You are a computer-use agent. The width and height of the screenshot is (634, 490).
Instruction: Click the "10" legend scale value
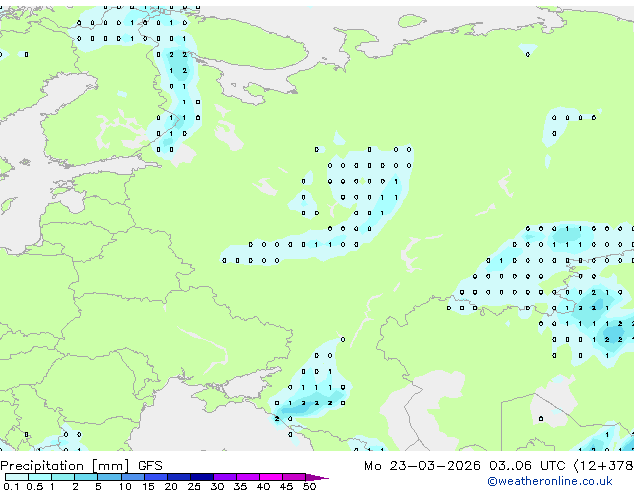point(125,486)
